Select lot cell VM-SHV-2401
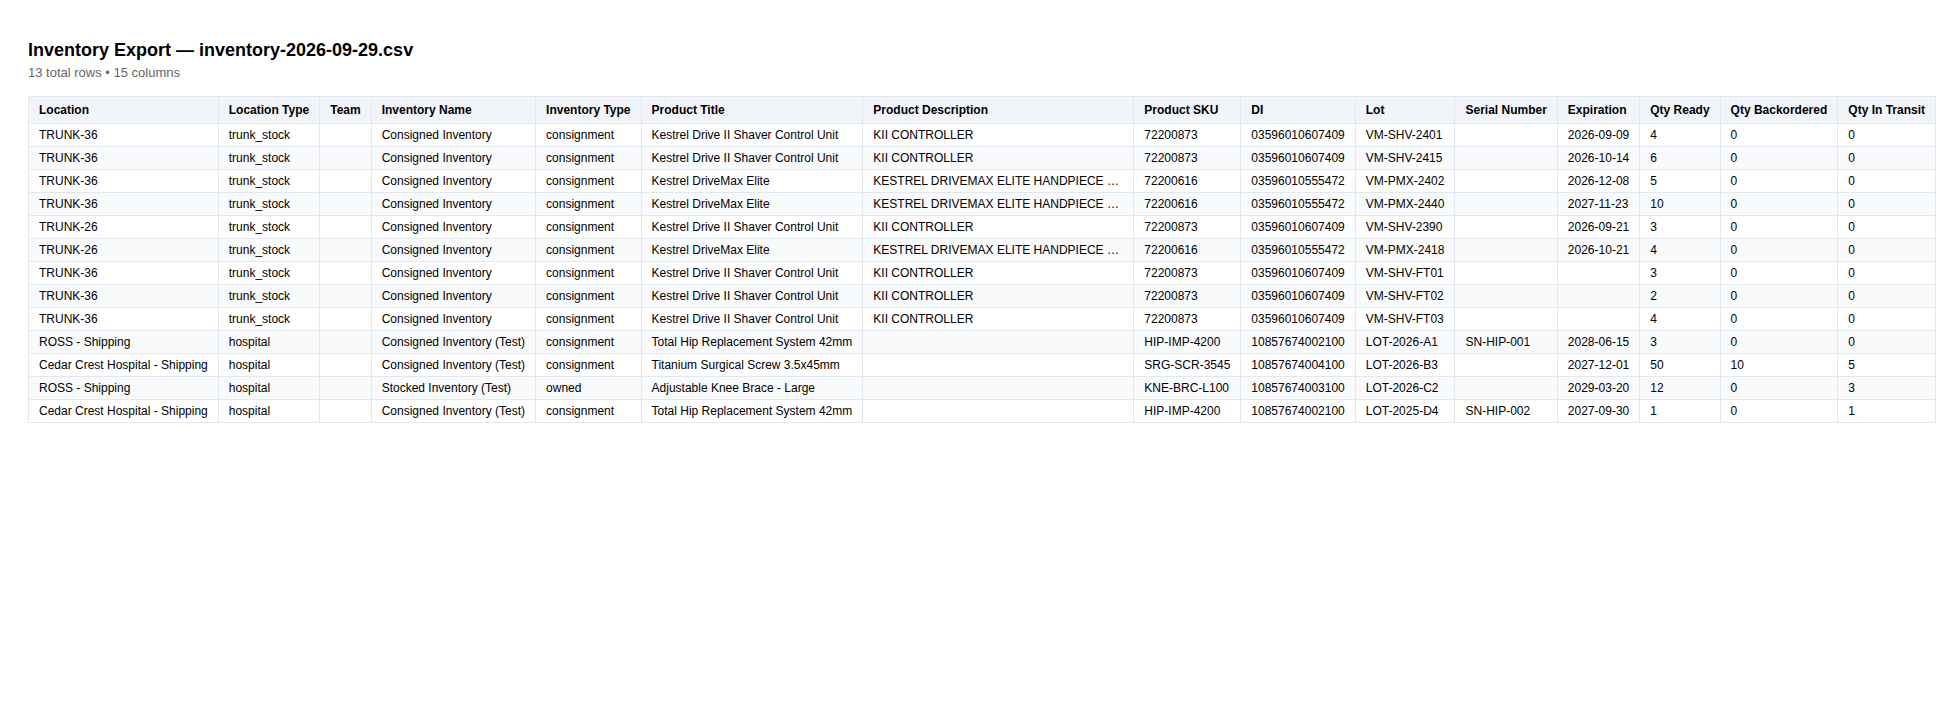1936x720 pixels. coord(1405,135)
